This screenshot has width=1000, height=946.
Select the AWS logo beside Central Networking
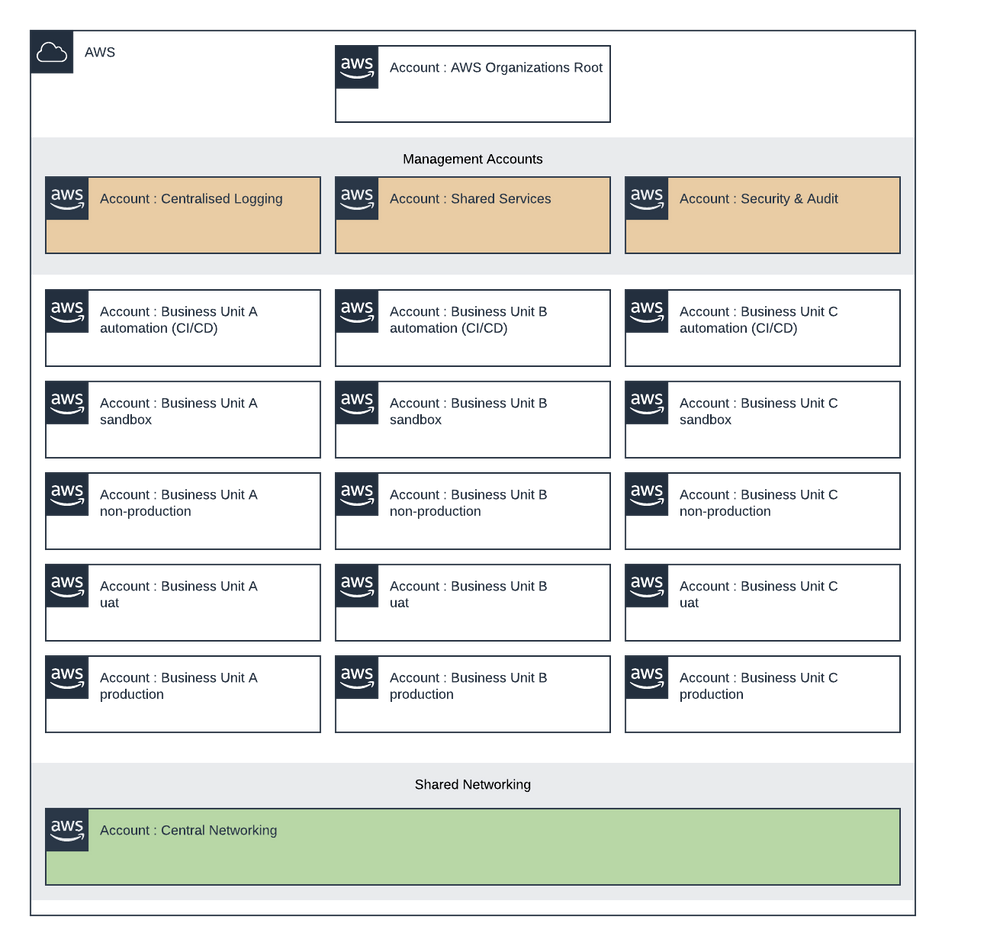66,829
